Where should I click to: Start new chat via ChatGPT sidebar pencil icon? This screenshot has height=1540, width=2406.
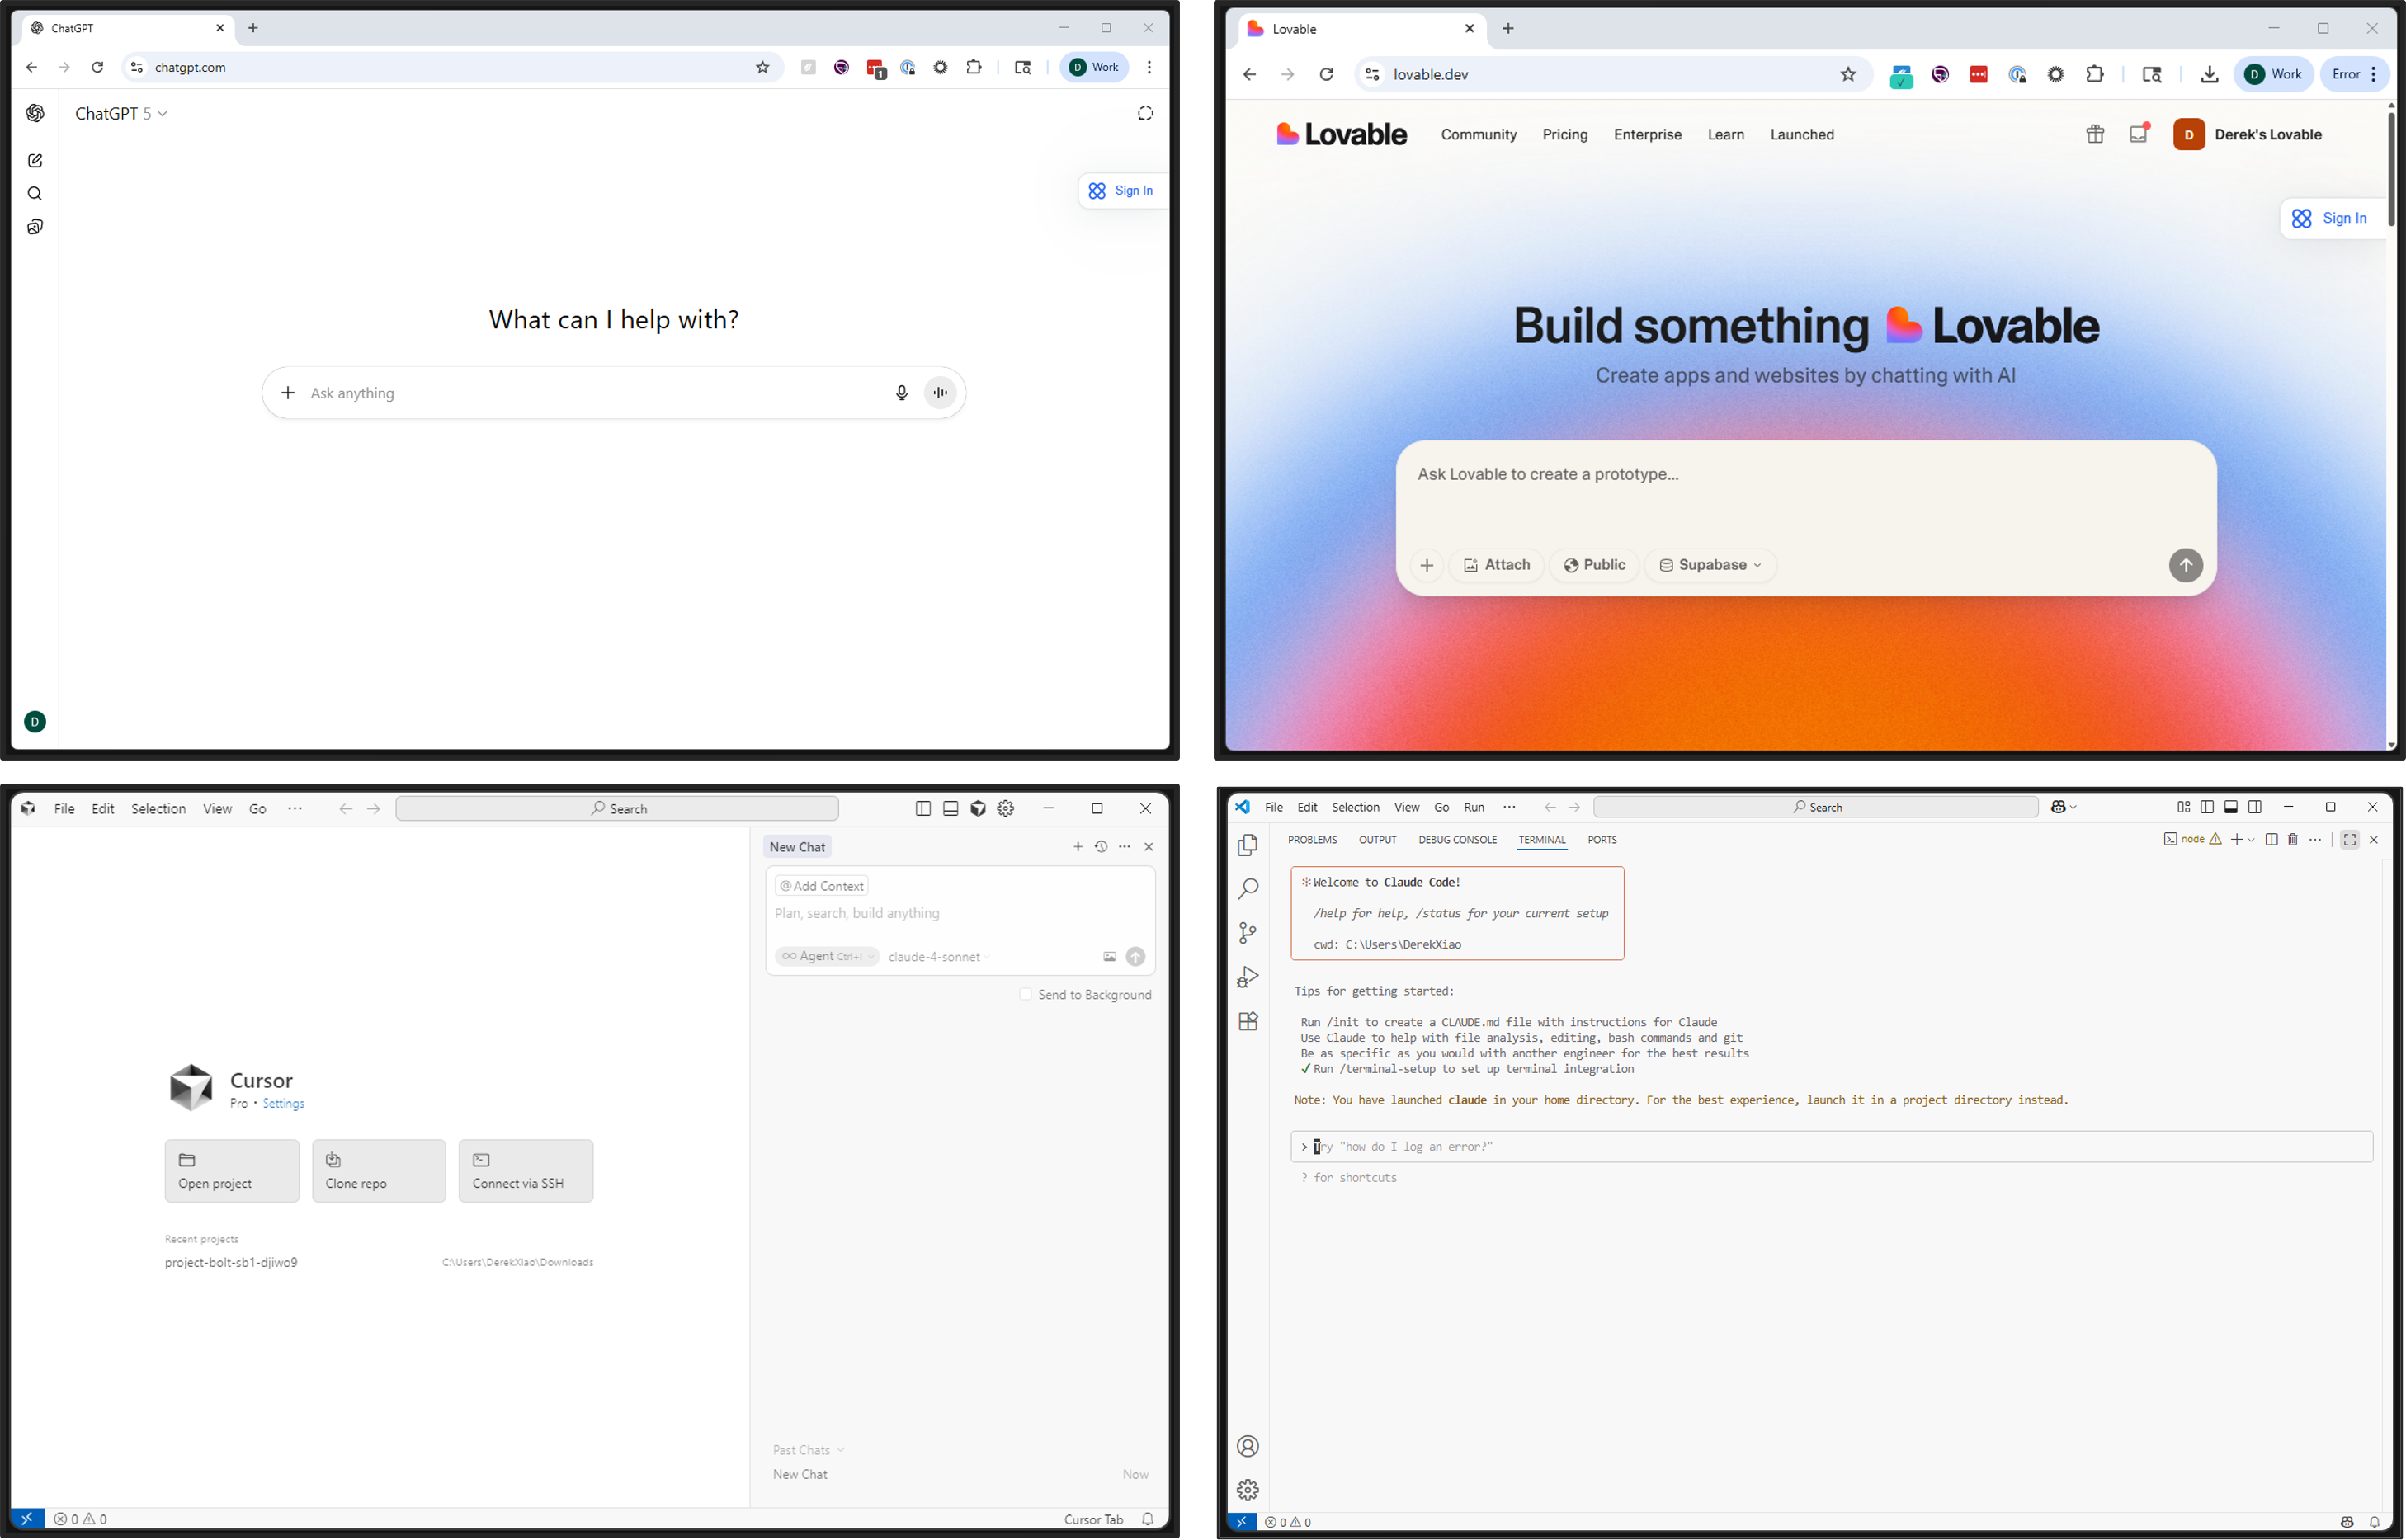(x=35, y=161)
